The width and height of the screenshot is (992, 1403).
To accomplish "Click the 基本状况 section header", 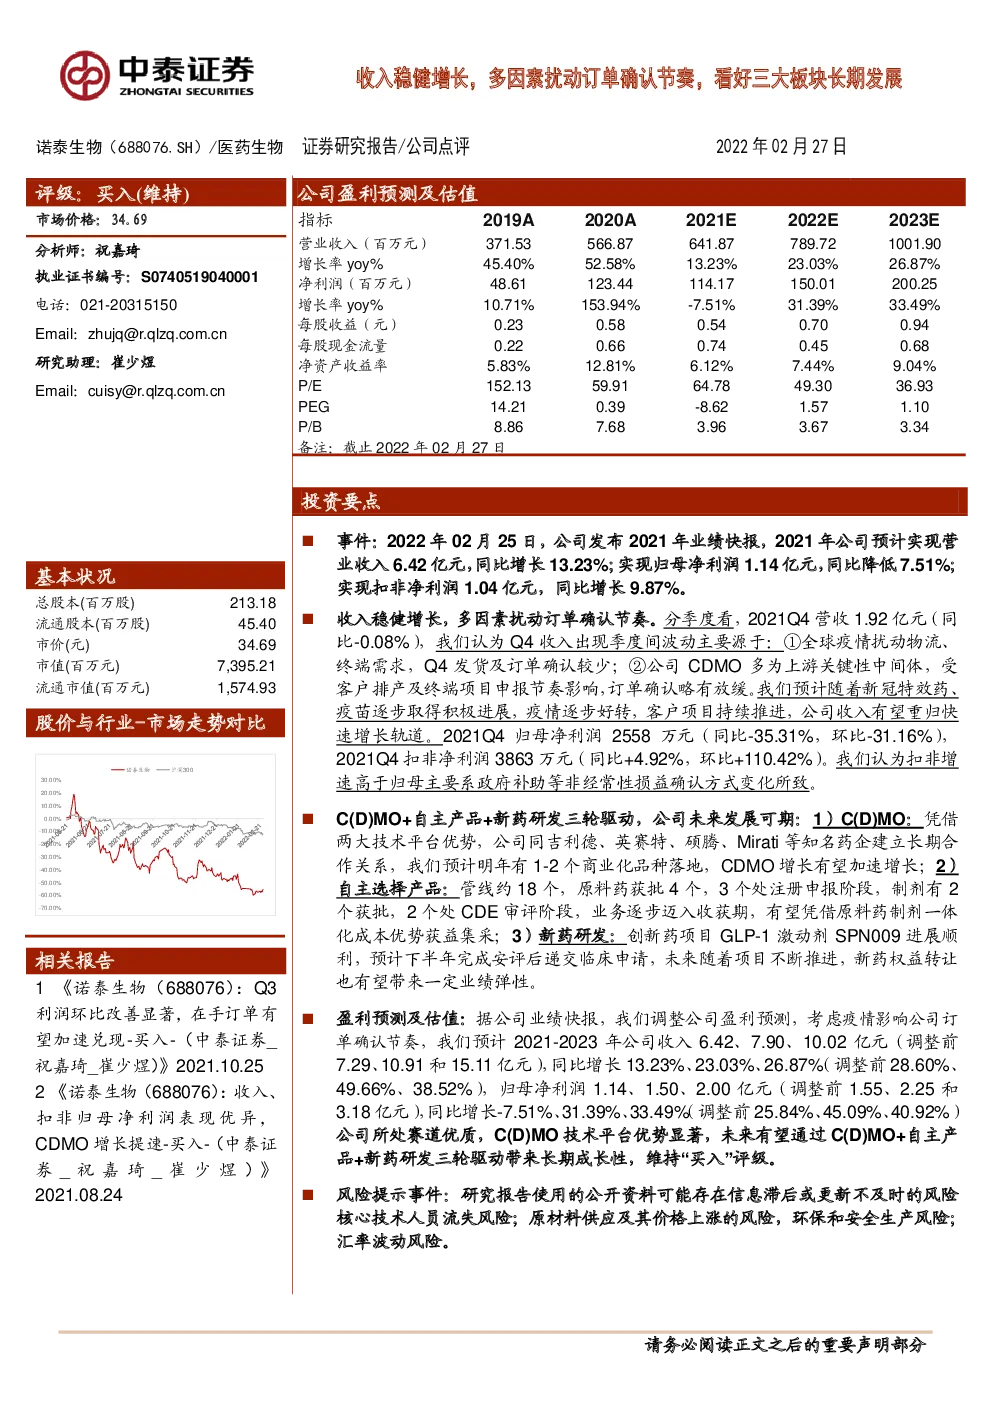I will [x=156, y=576].
